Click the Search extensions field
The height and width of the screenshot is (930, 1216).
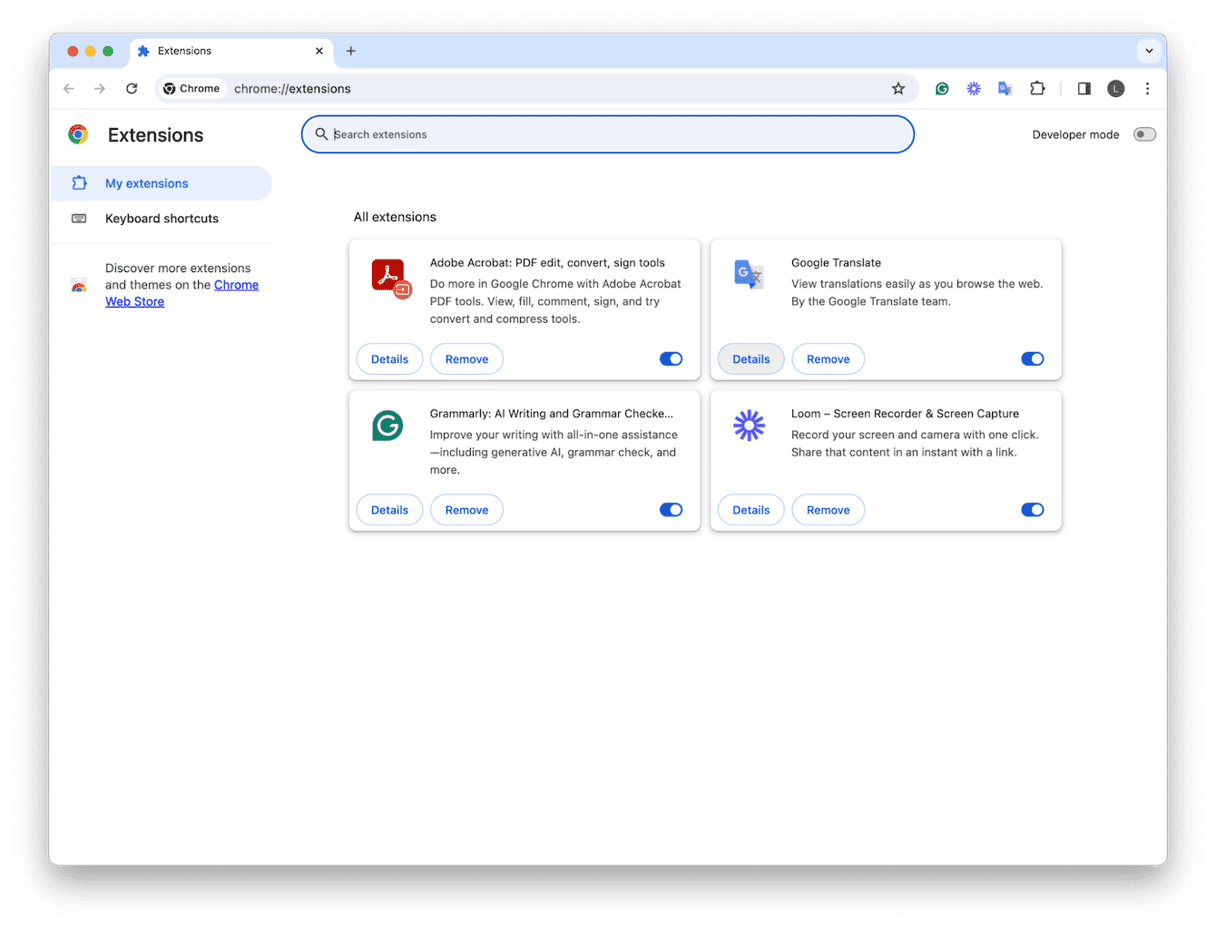pos(608,134)
